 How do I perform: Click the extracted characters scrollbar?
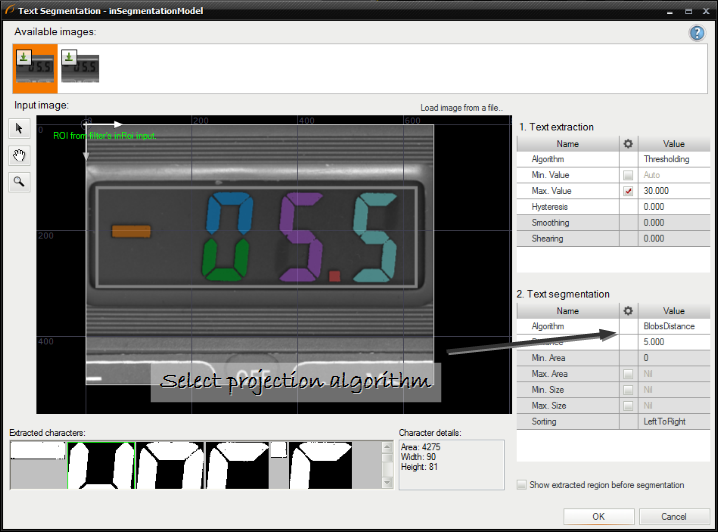(387, 465)
